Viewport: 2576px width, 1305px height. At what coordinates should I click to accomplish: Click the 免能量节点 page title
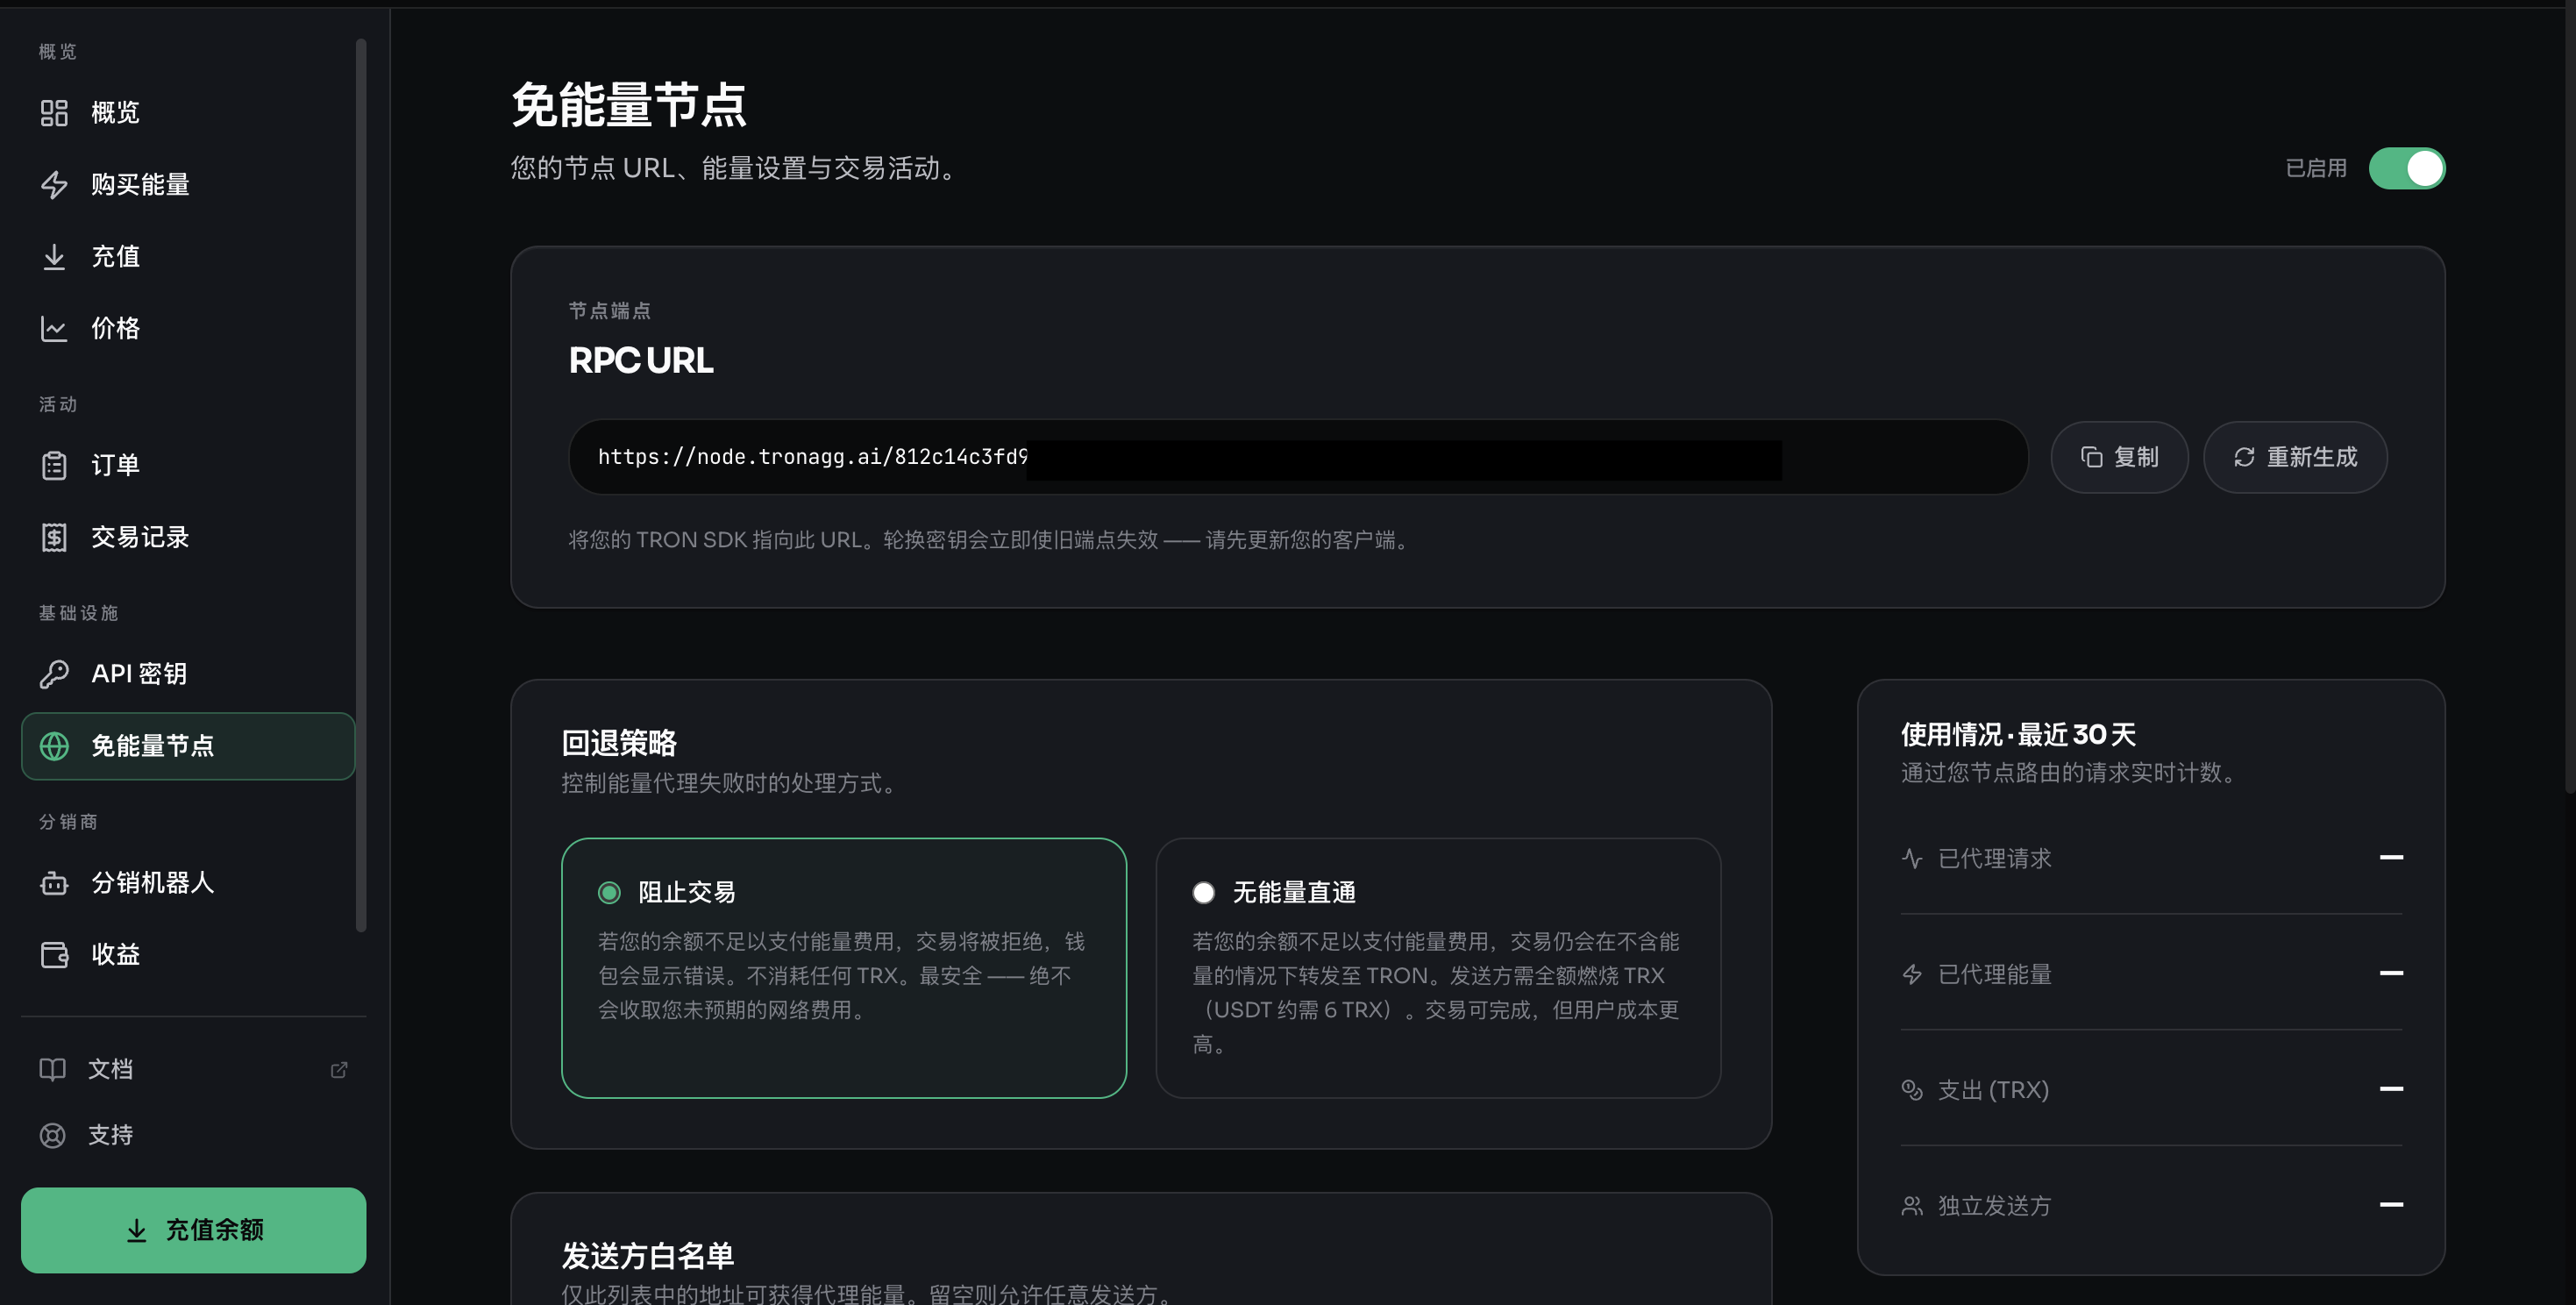click(629, 105)
